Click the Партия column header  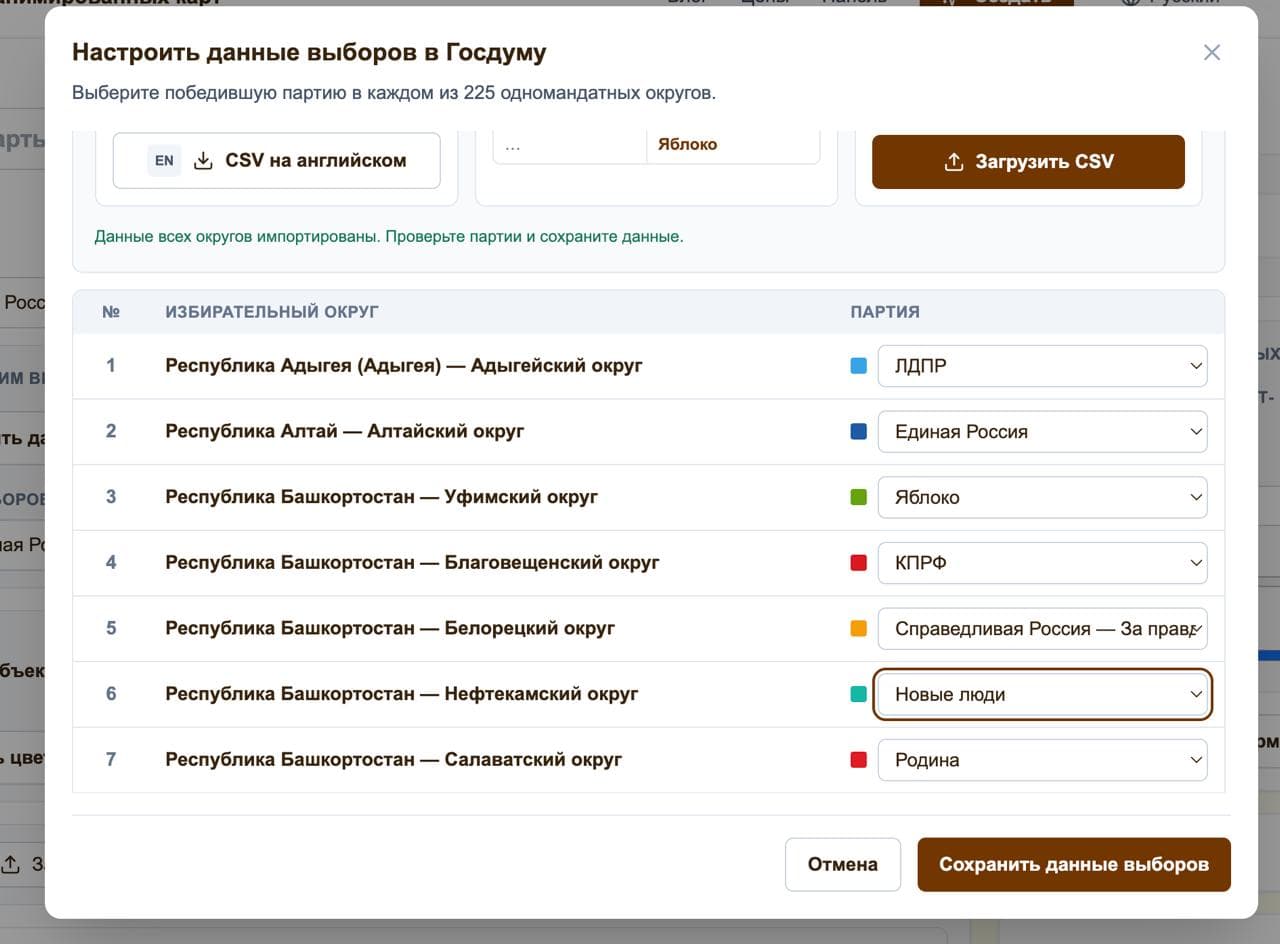(885, 312)
